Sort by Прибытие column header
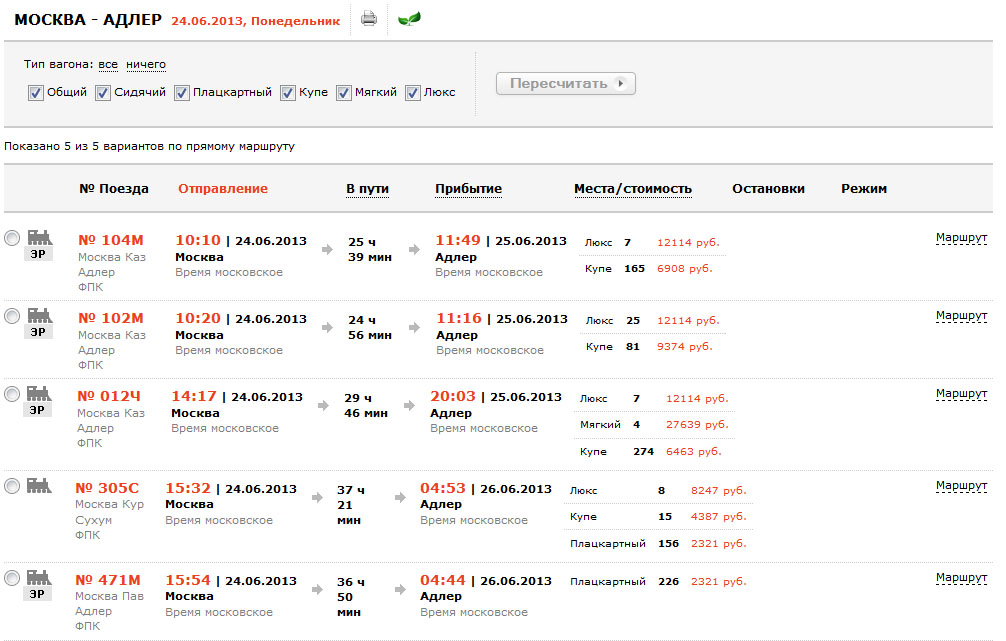1006x641 pixels. [468, 189]
